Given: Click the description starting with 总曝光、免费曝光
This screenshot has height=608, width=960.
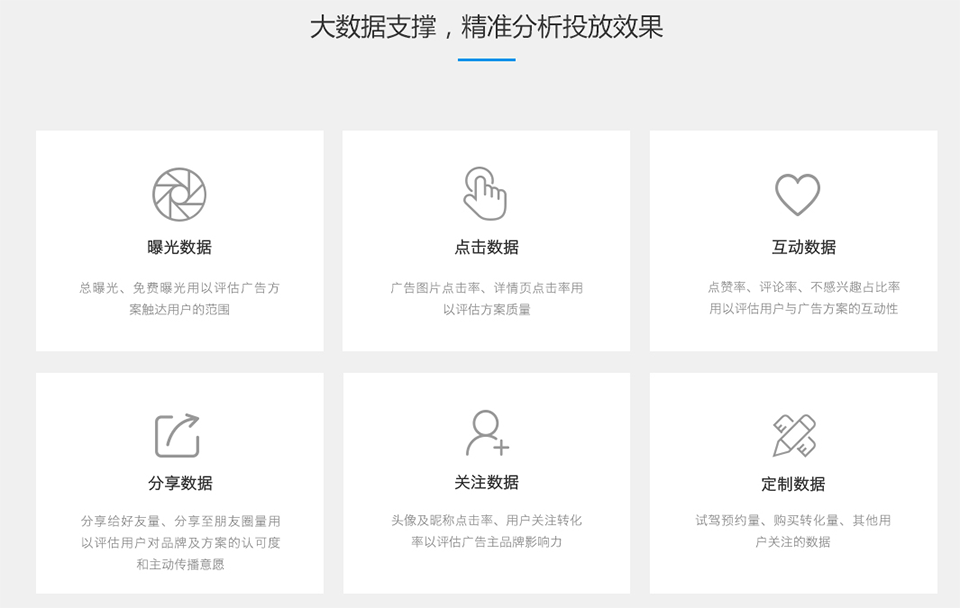Looking at the screenshot, I should (180, 298).
